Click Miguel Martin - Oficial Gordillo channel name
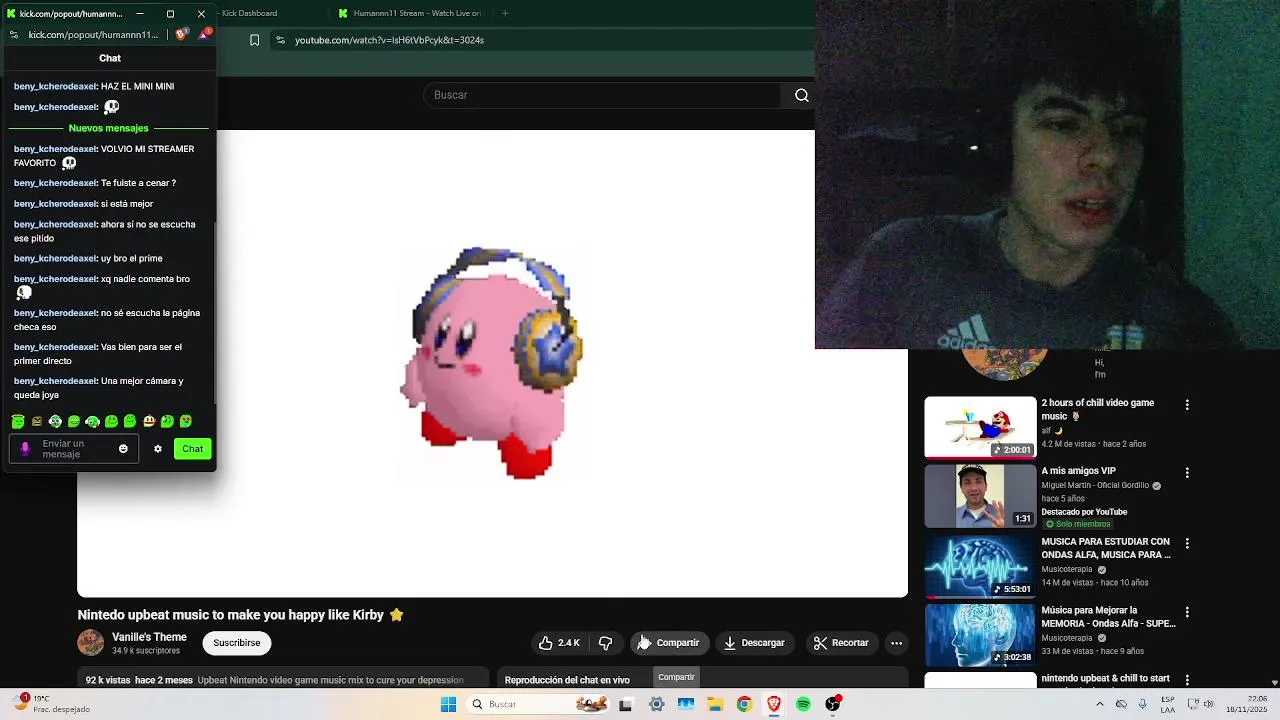The width and height of the screenshot is (1280, 720). [1096, 485]
